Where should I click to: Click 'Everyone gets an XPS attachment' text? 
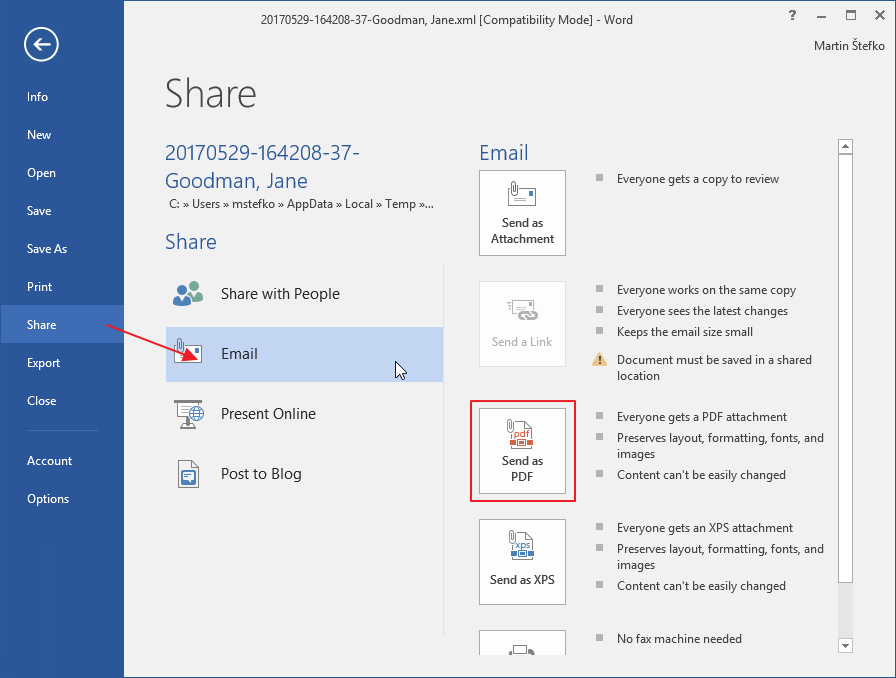point(705,528)
